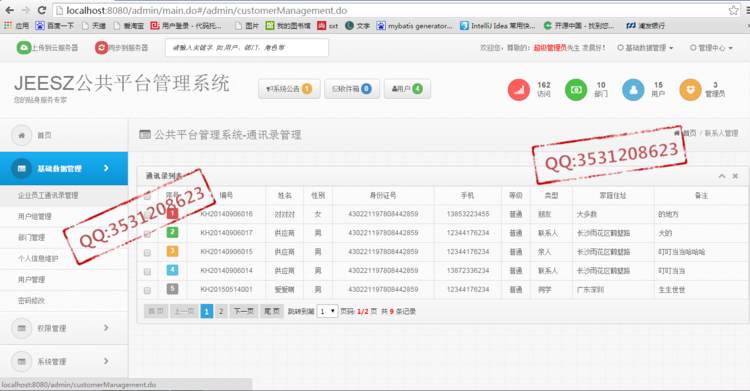750x391 pixels.
Task: Open the 管理中心 top dropdown
Action: tap(711, 48)
